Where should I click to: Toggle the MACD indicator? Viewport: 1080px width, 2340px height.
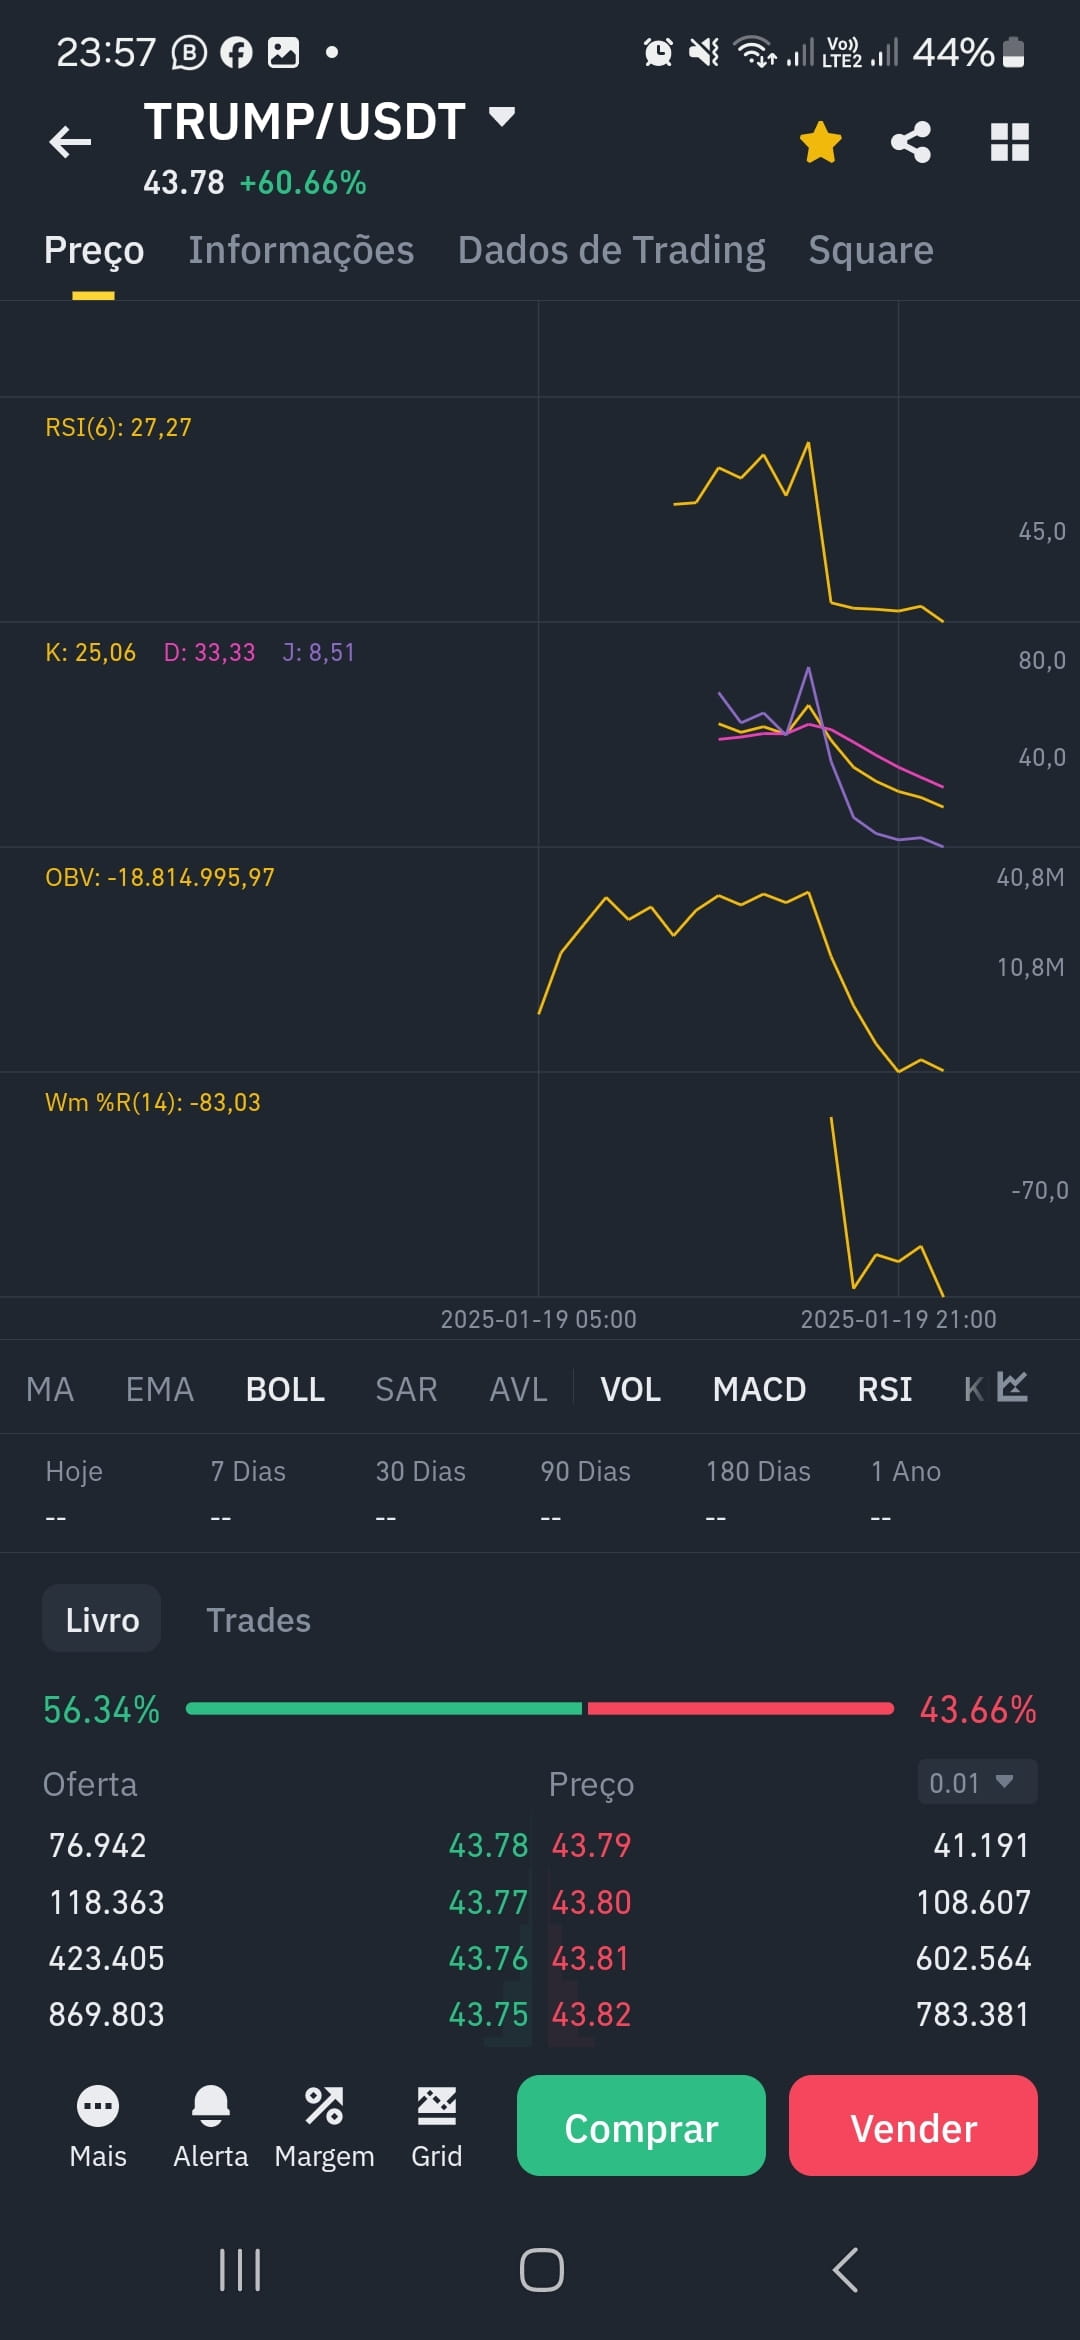759,1389
